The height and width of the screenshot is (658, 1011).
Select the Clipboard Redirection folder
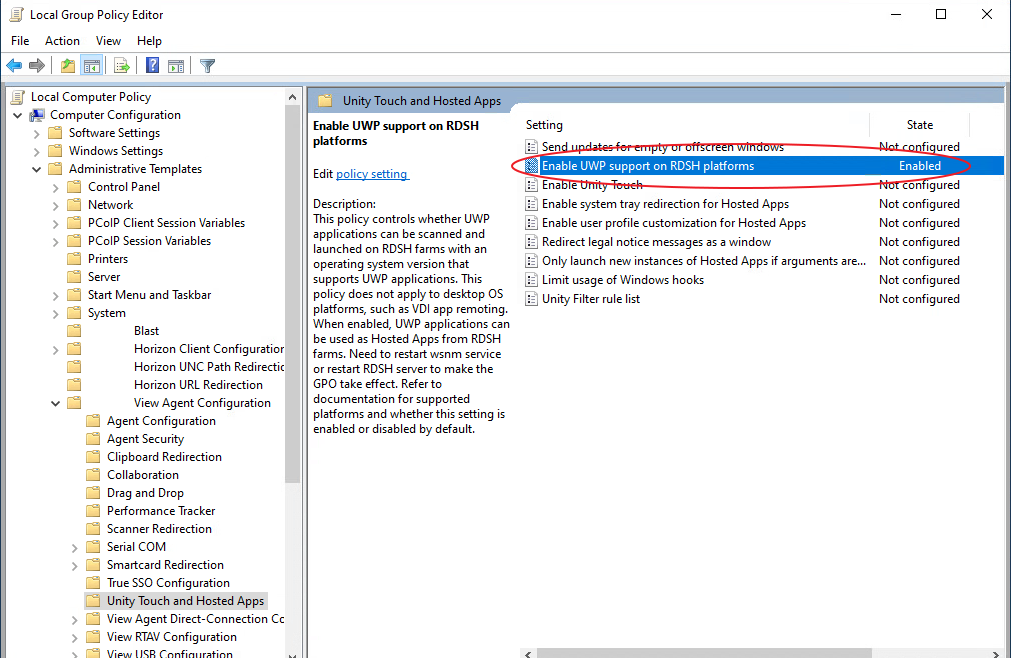[164, 457]
